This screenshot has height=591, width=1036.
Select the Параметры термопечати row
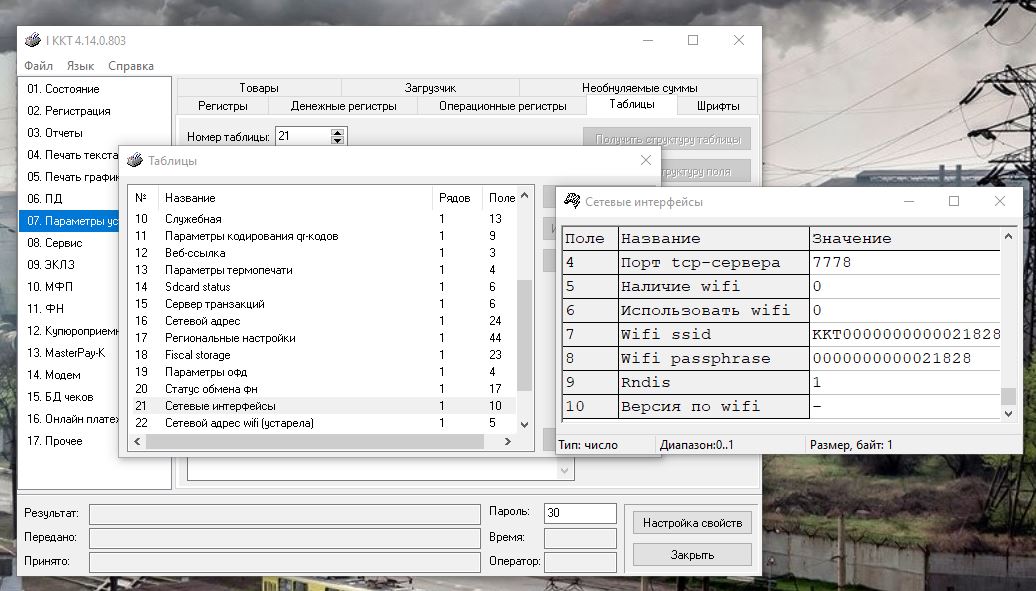[x=322, y=270]
